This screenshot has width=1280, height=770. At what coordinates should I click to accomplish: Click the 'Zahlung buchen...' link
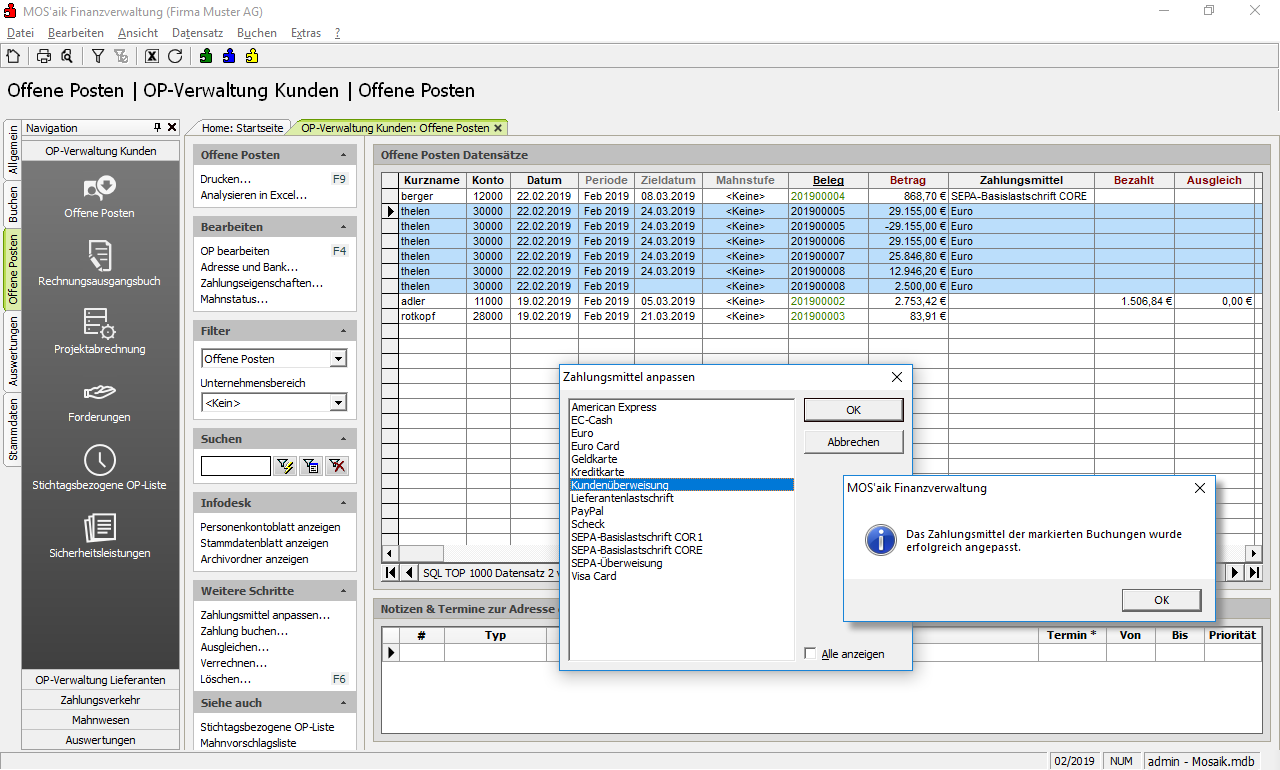click(244, 631)
